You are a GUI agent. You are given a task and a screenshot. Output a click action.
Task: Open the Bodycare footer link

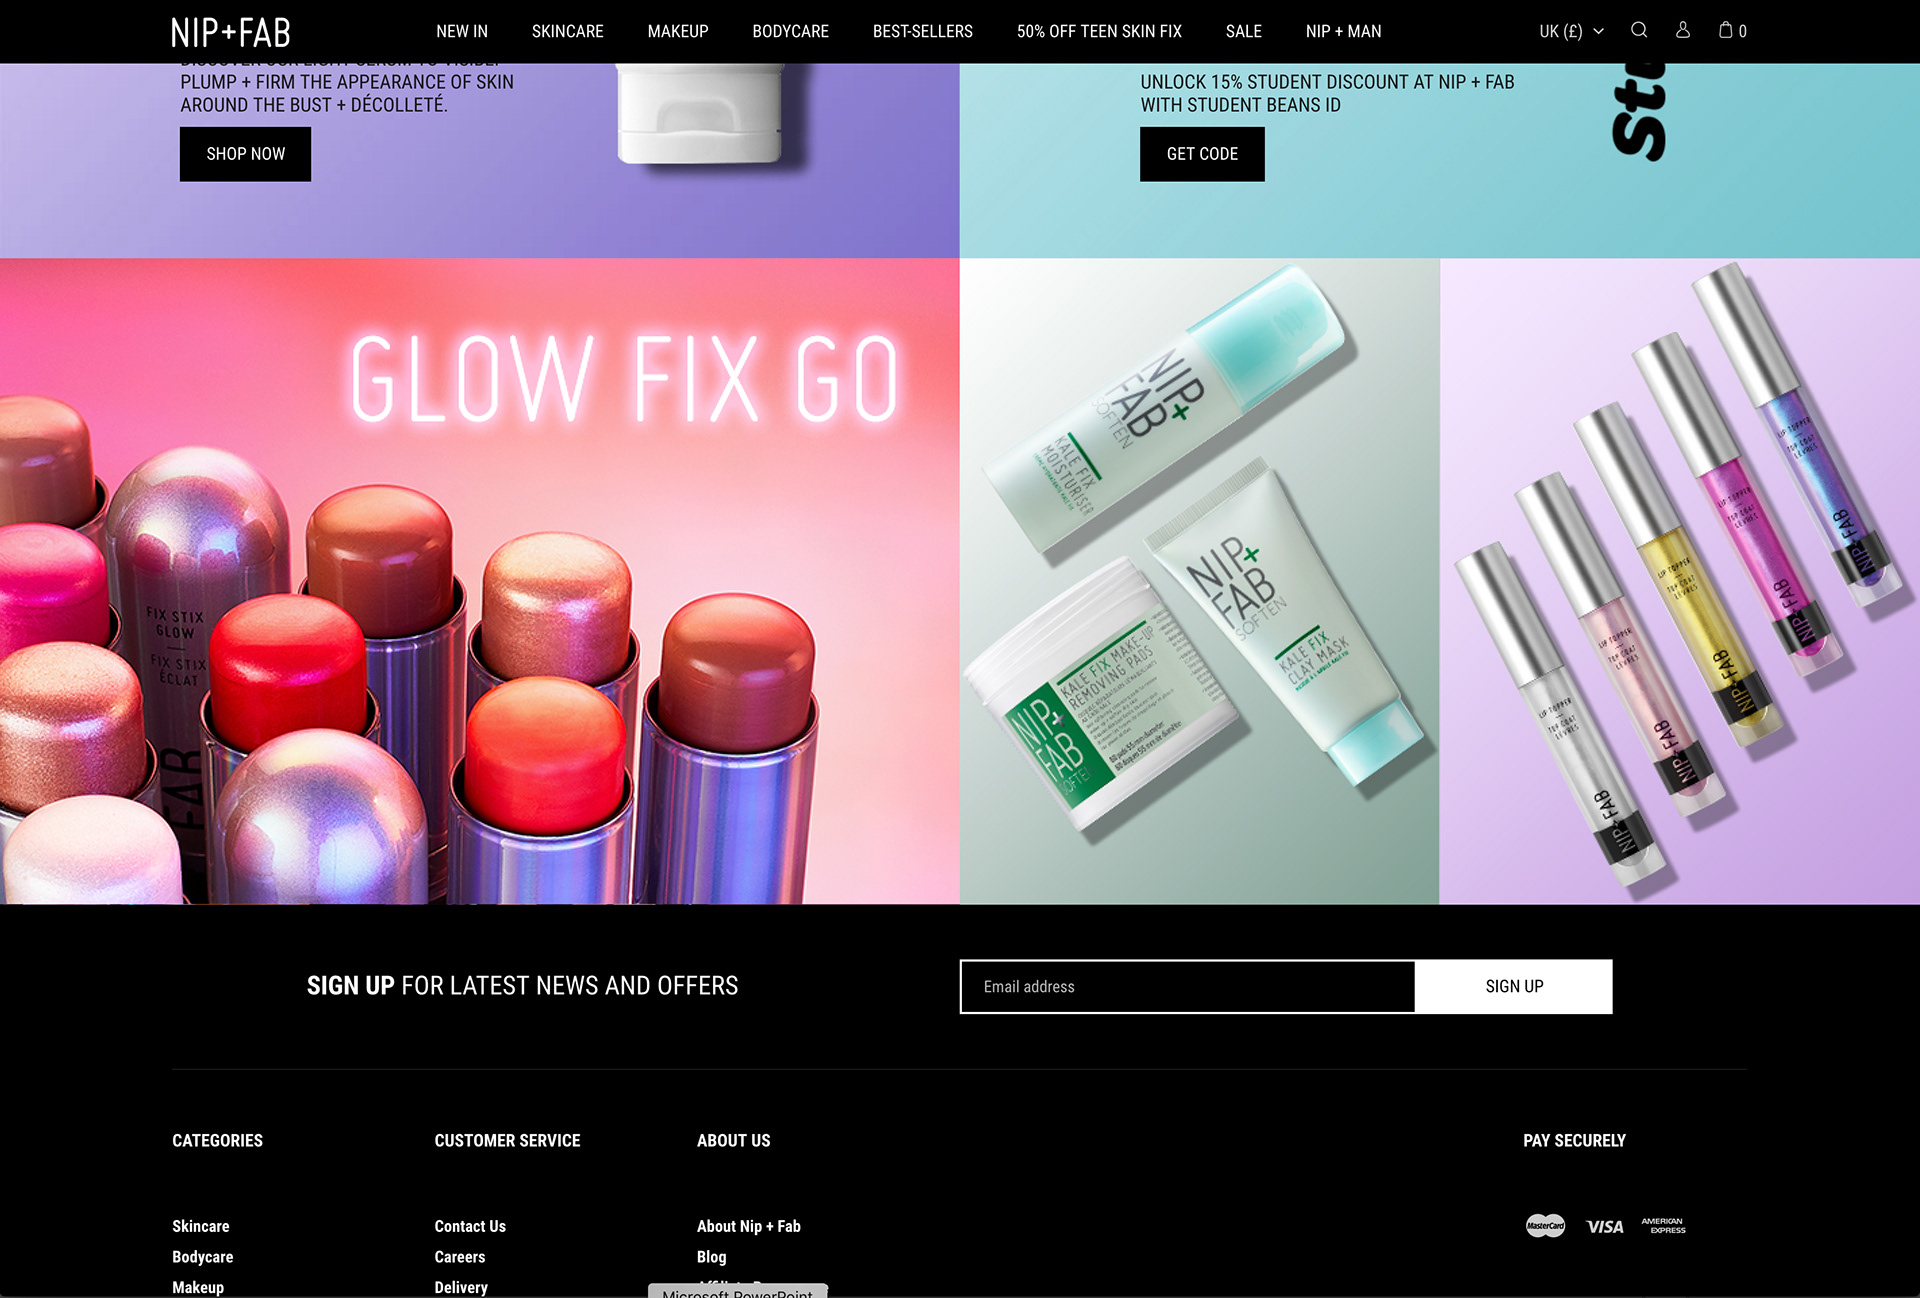tap(203, 1257)
